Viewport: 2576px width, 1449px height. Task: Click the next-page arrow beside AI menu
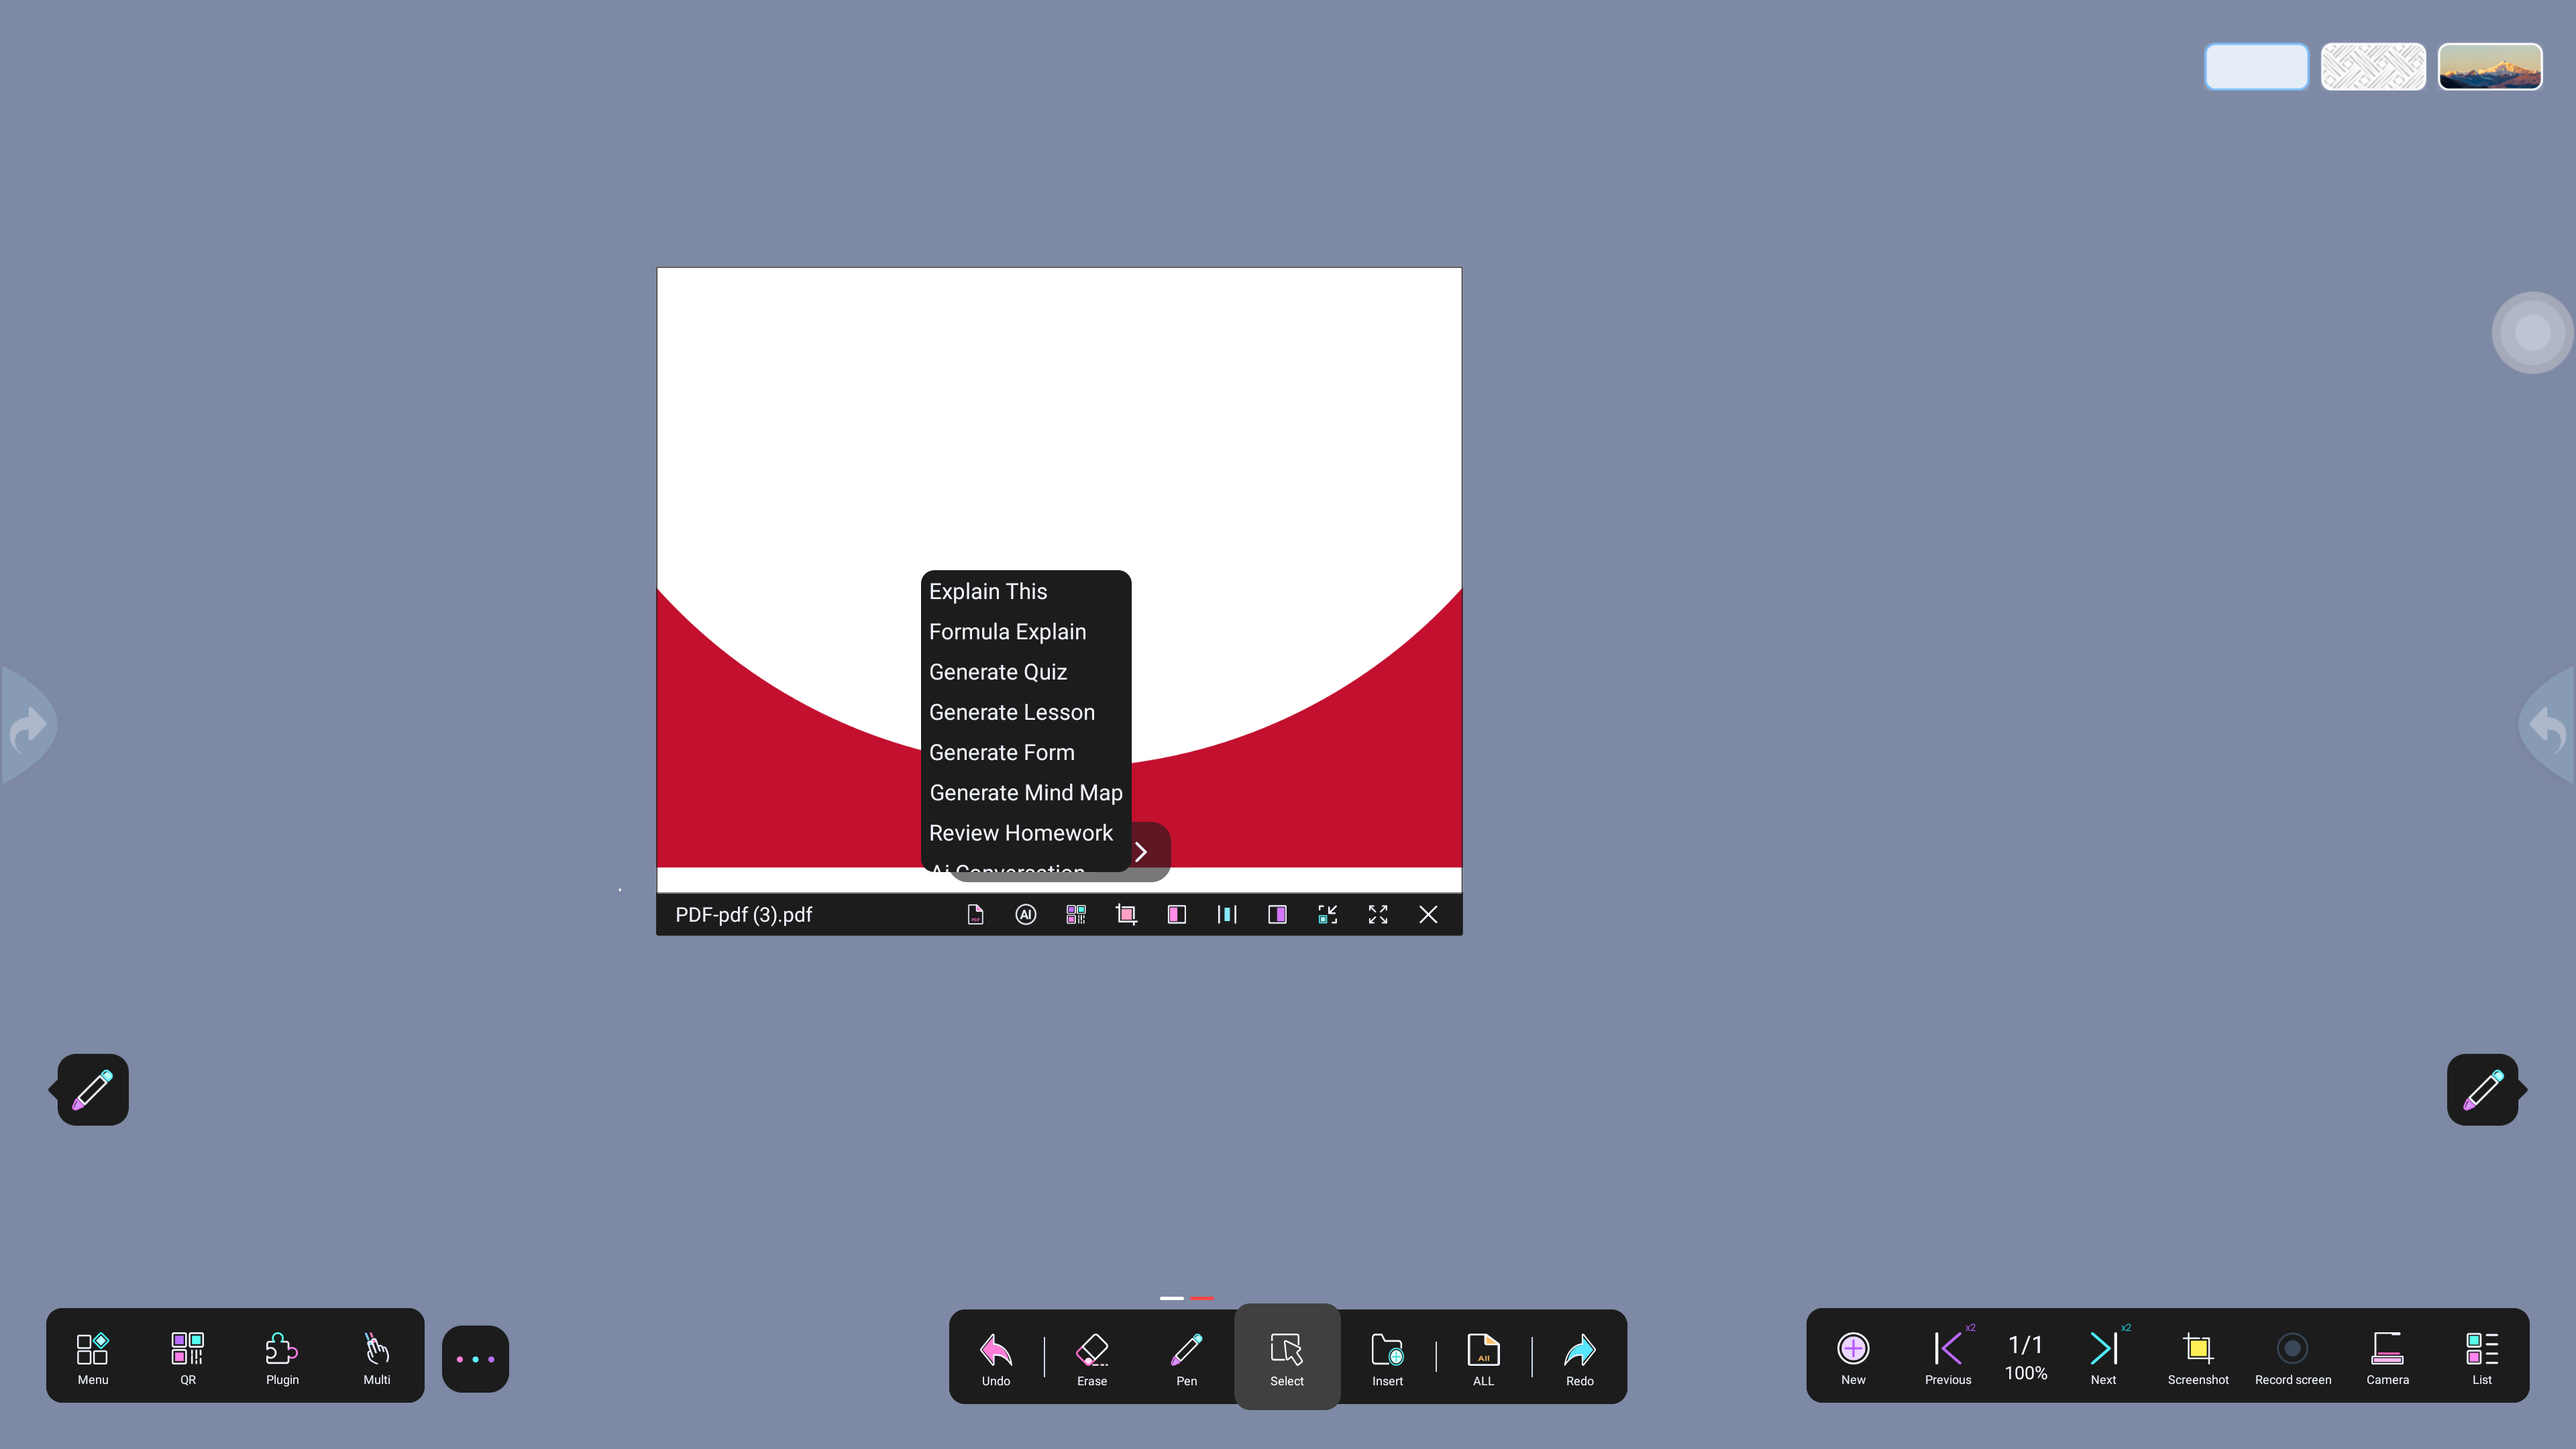point(1142,851)
